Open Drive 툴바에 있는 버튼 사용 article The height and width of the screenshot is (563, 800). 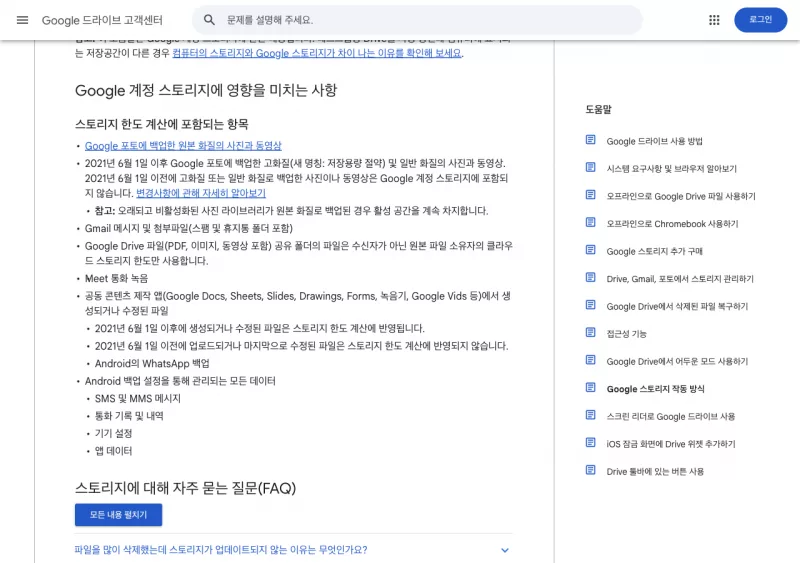(655, 472)
